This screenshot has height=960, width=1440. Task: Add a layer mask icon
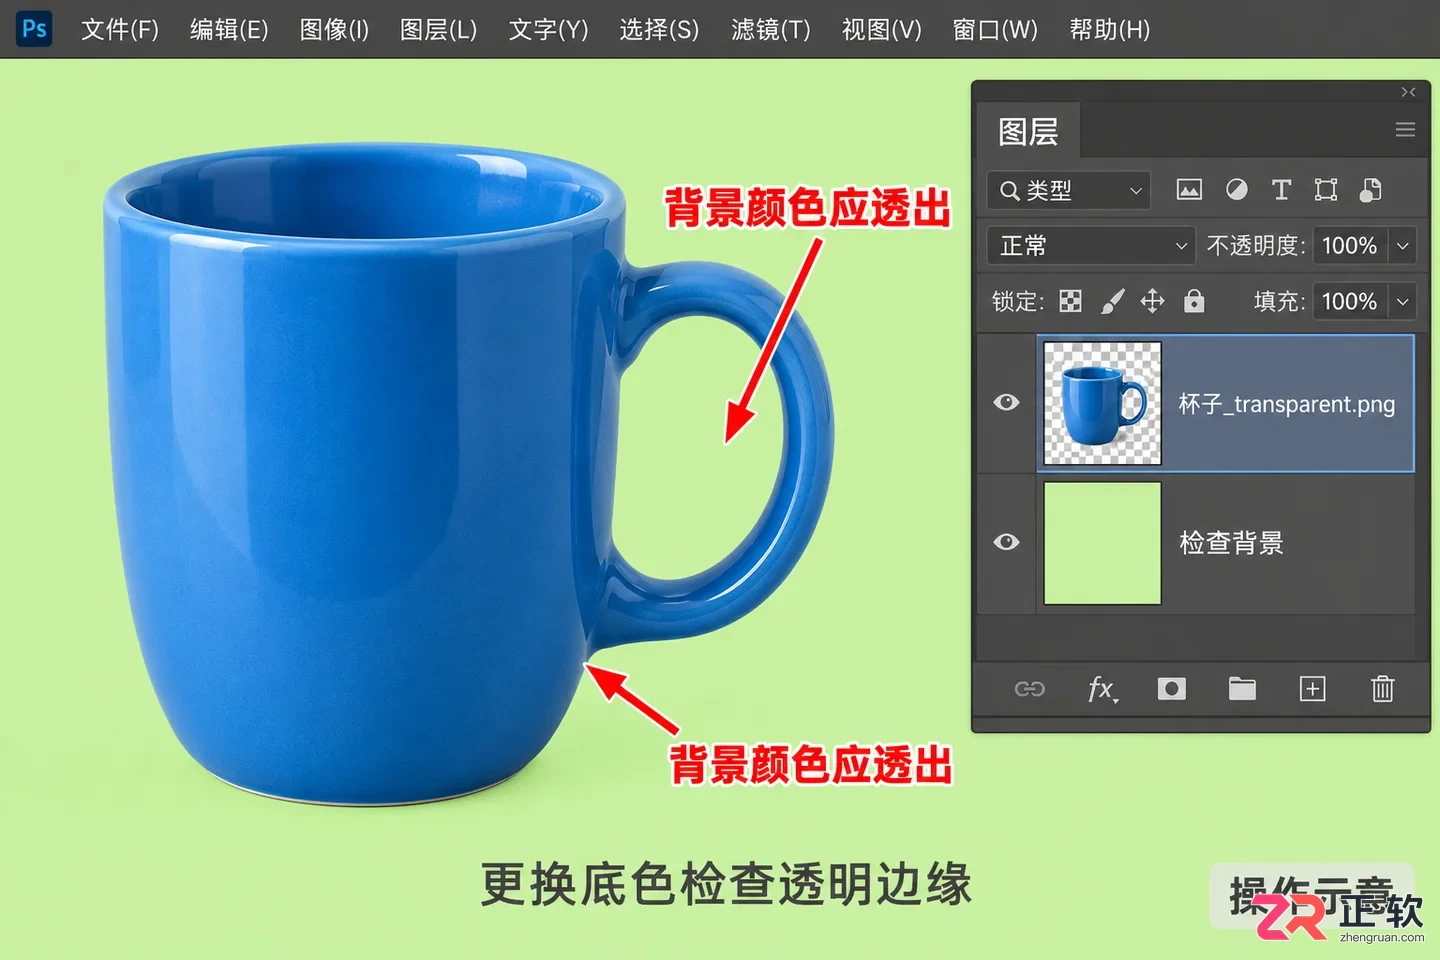1171,689
